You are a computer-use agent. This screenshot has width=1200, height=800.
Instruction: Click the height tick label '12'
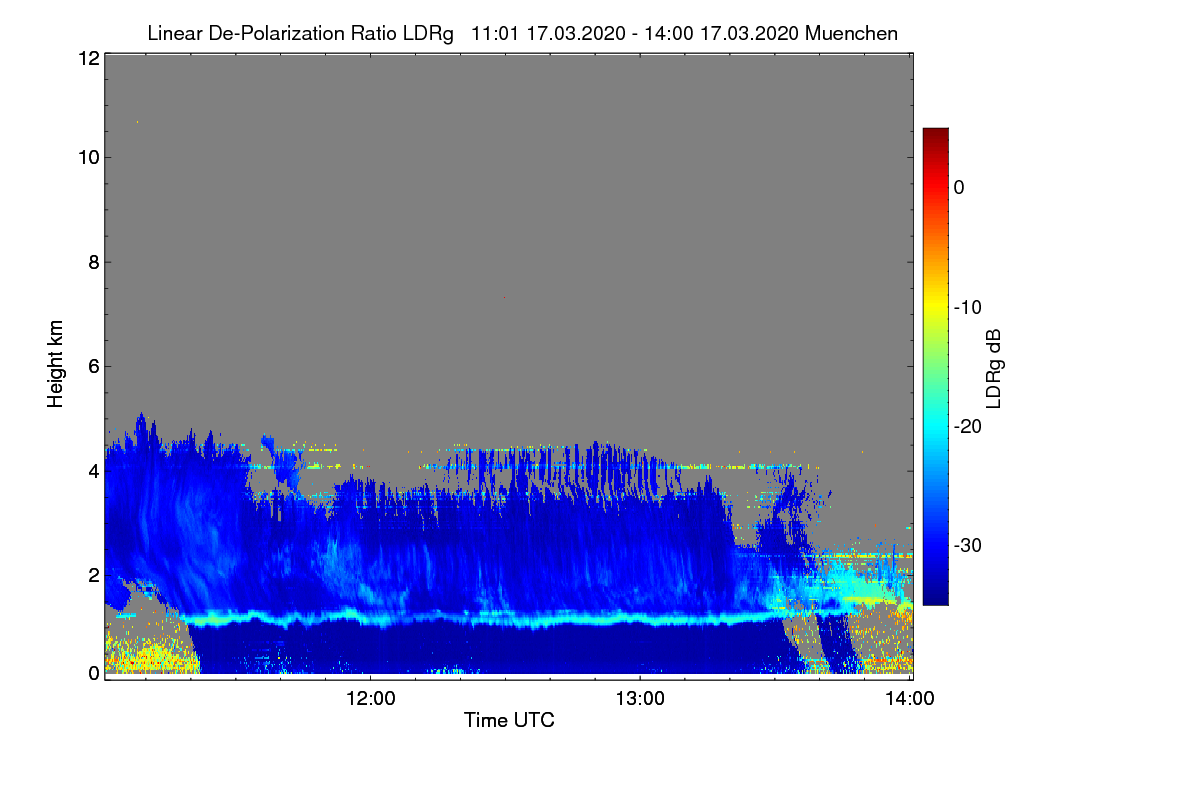[87, 58]
